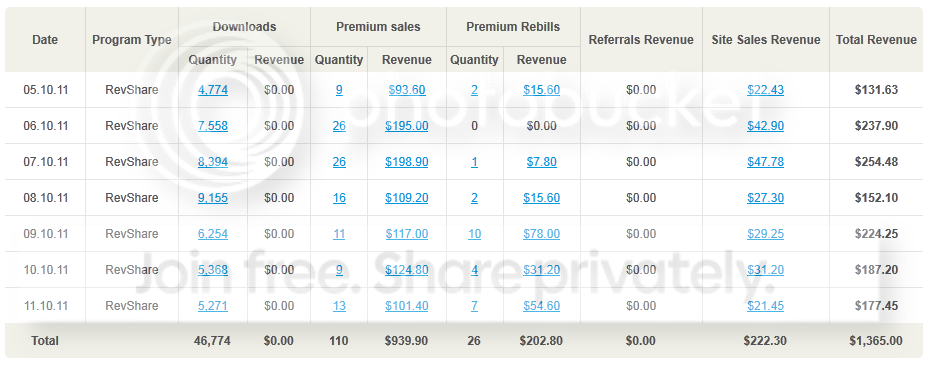
Task: Open 07.10.11 premium sales quantity 26
Action: pyautogui.click(x=339, y=162)
